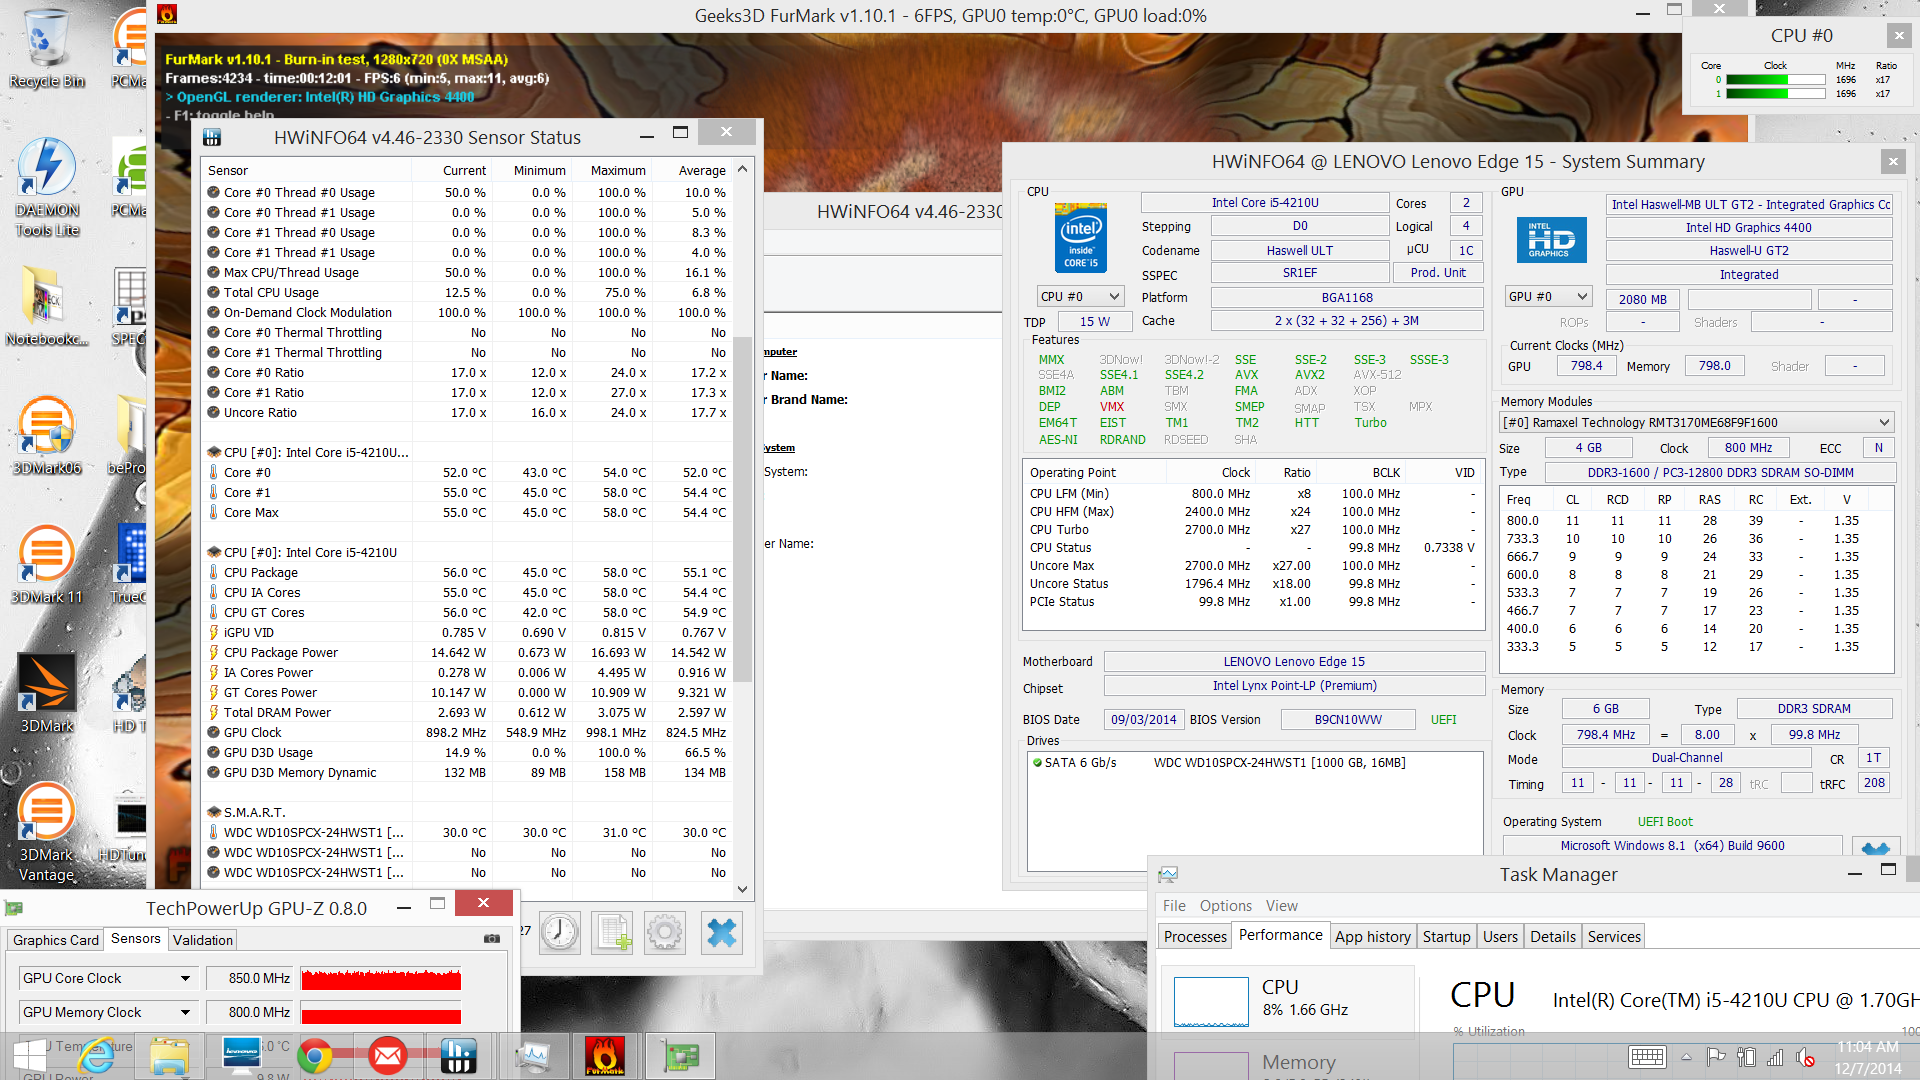Launch 3DMark Vantage desktop shortcut

(46, 832)
